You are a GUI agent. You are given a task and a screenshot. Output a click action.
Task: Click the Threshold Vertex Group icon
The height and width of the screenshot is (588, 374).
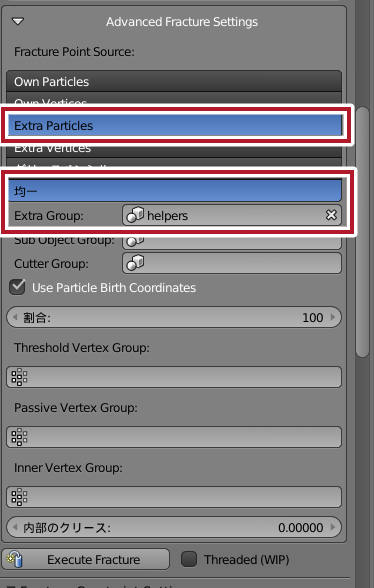[x=19, y=377]
